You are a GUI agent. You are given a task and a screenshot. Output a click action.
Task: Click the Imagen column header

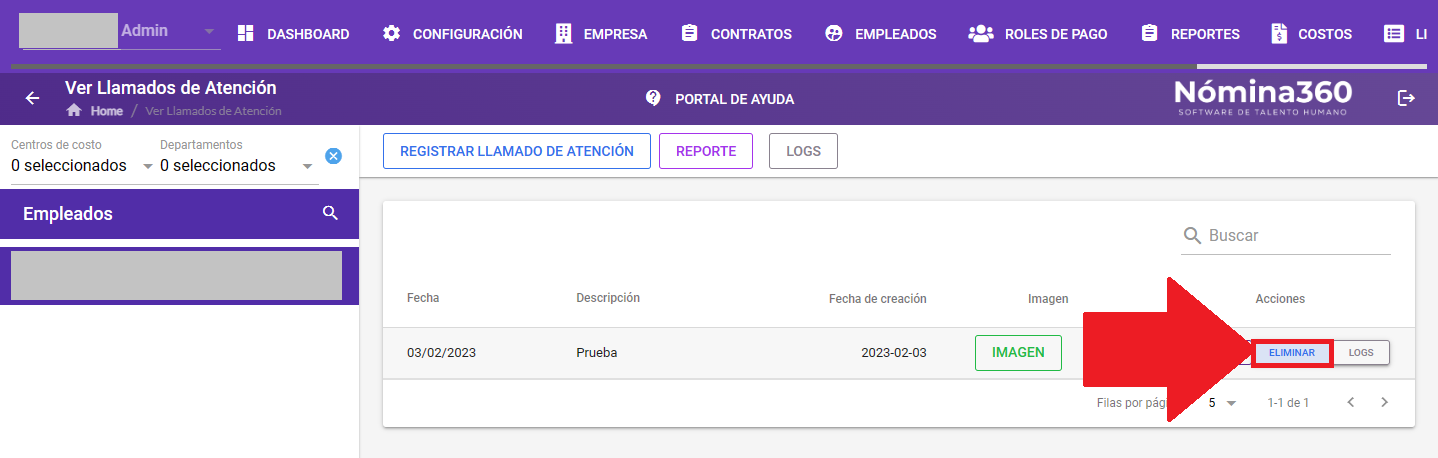1048,299
